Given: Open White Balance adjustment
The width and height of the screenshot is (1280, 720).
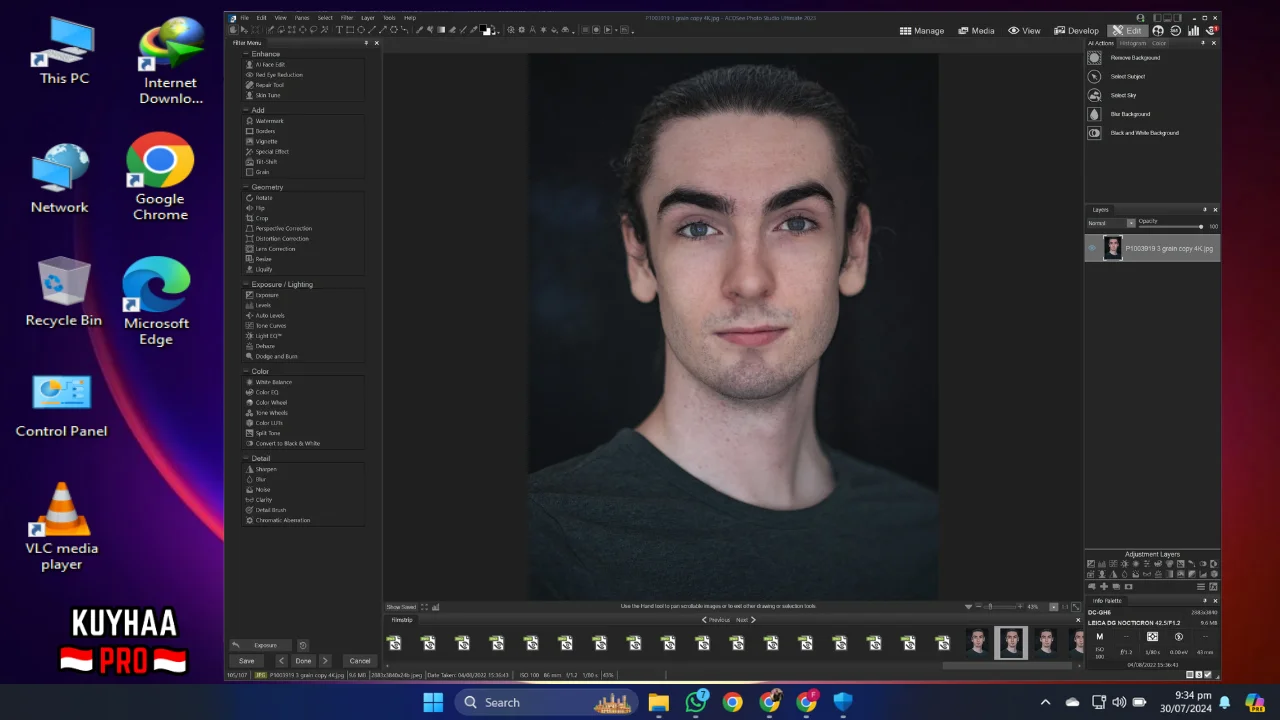Looking at the screenshot, I should (273, 382).
